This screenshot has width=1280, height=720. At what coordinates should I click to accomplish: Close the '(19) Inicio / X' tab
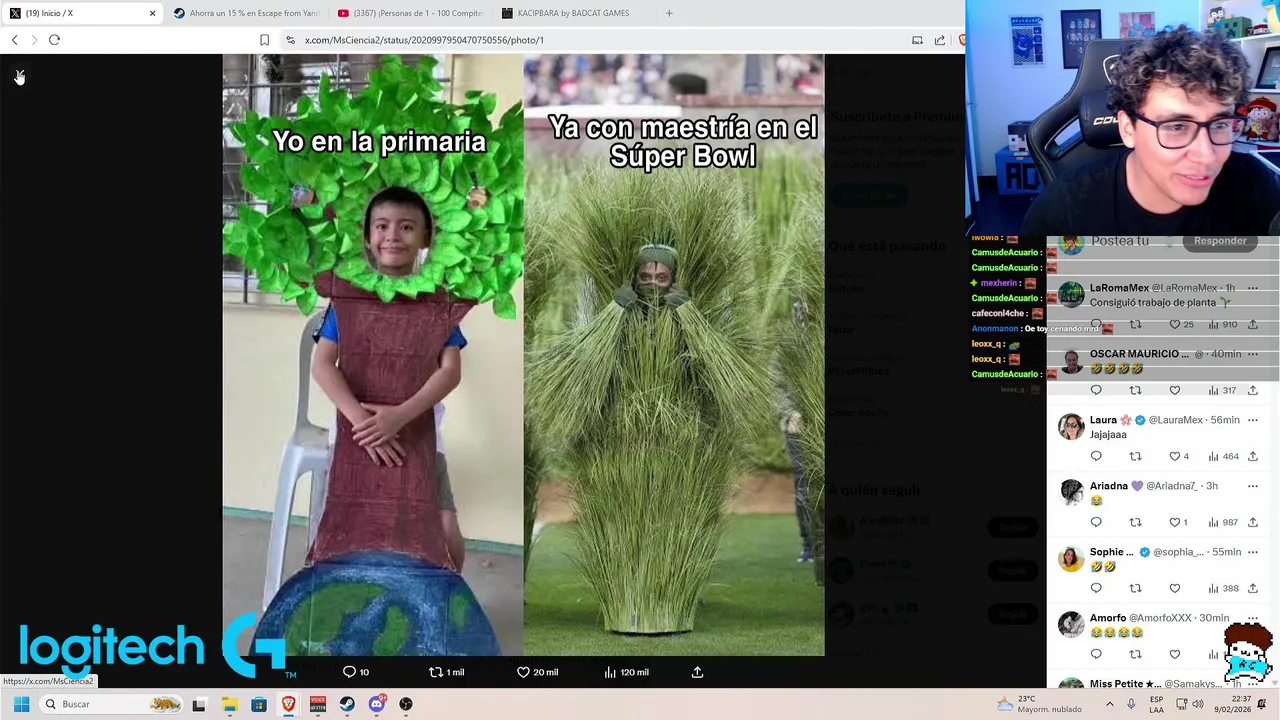point(152,13)
